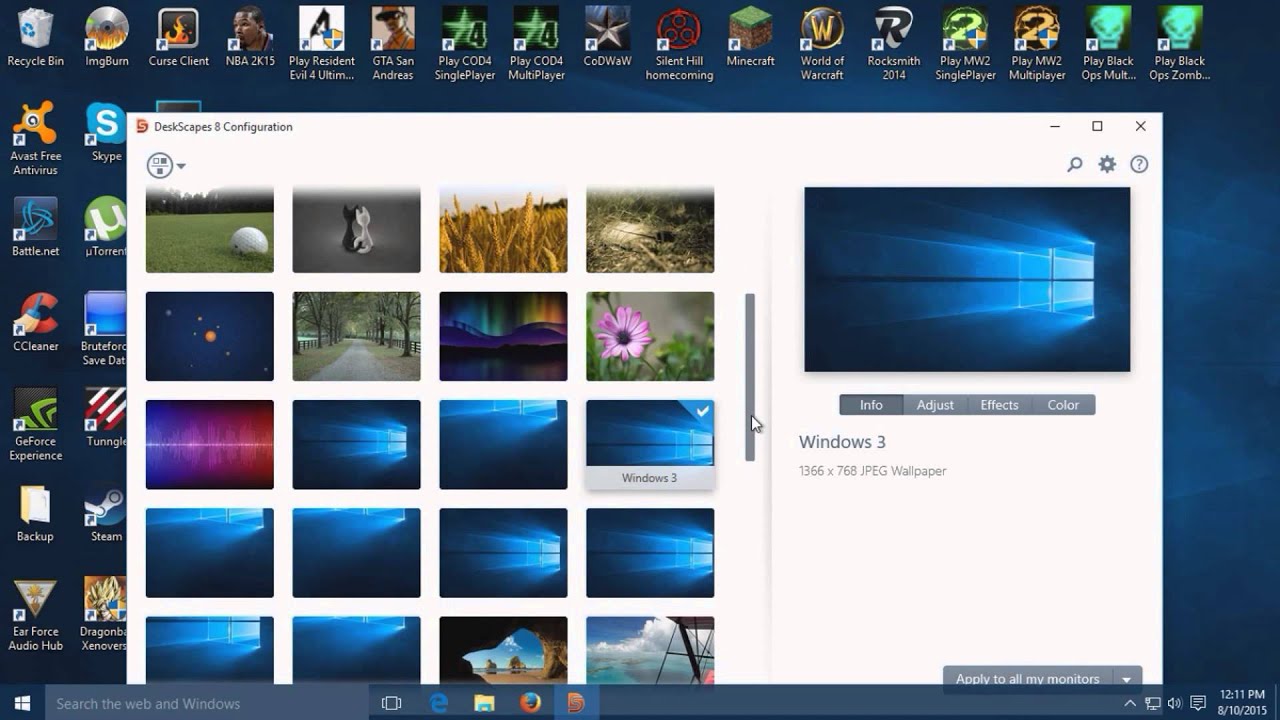Click the 'Windows 3' title in the info panel
The width and height of the screenshot is (1280, 720).
[842, 442]
